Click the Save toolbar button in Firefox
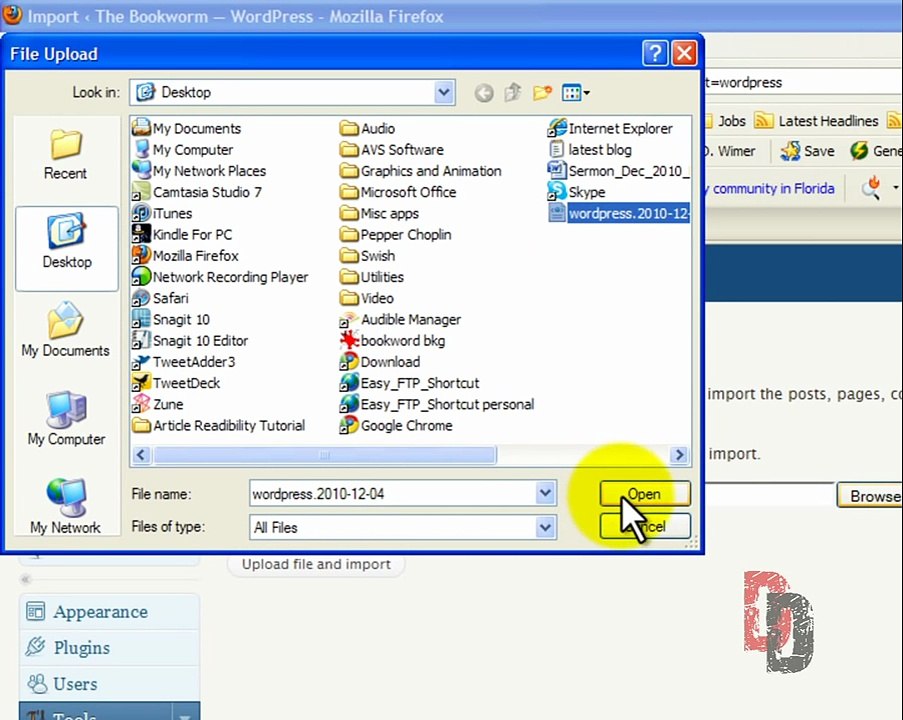 pyautogui.click(x=807, y=151)
